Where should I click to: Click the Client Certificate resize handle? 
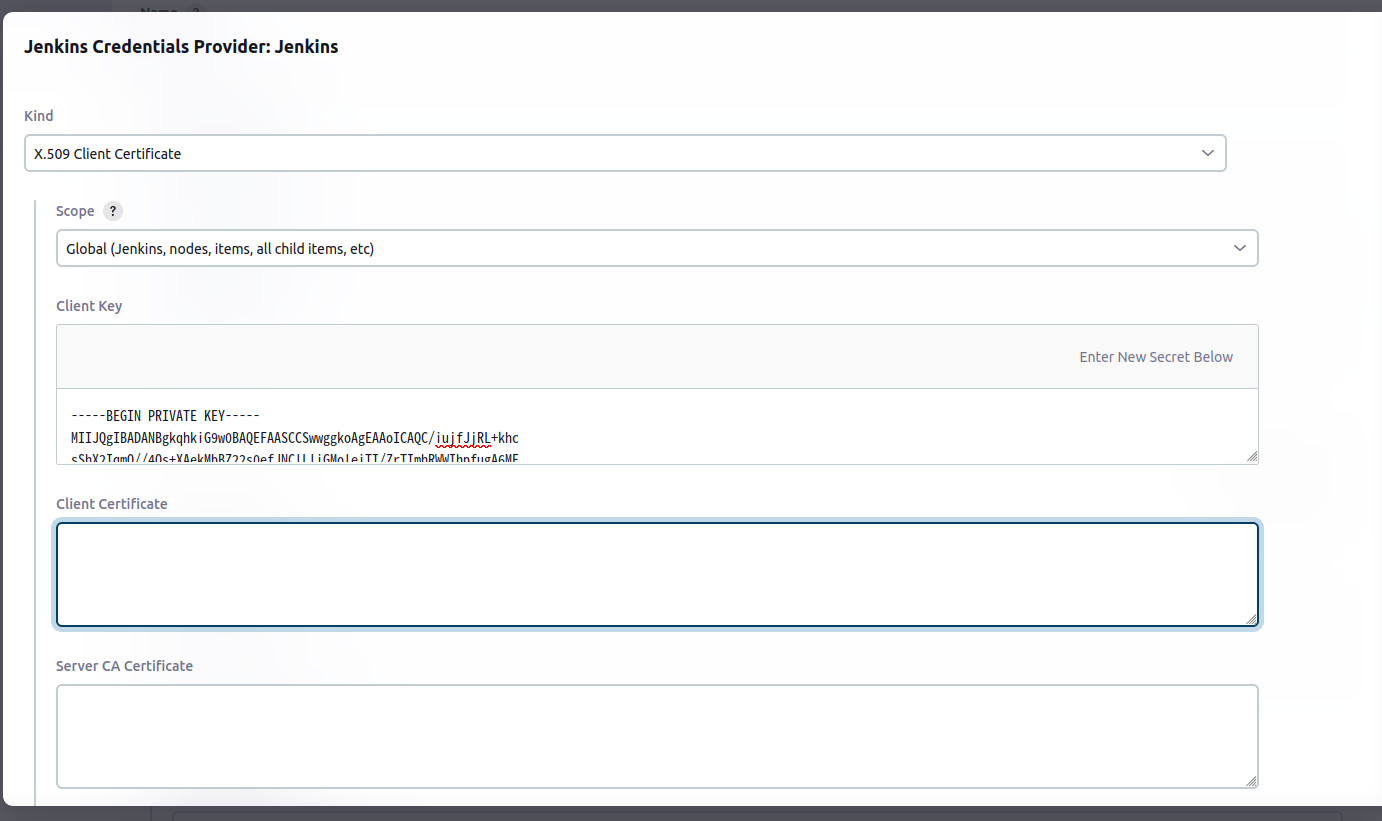point(1251,619)
